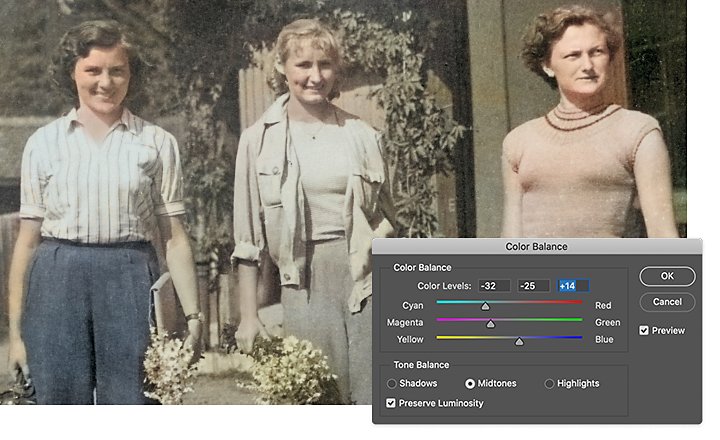Toggle the Preview checkbox
Image resolution: width=720 pixels, height=440 pixels.
(644, 330)
